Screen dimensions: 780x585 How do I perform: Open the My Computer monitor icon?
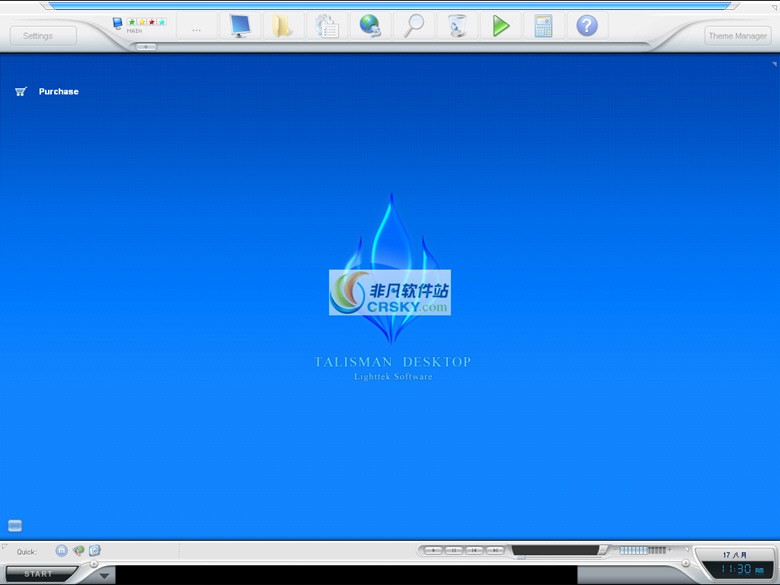240,25
